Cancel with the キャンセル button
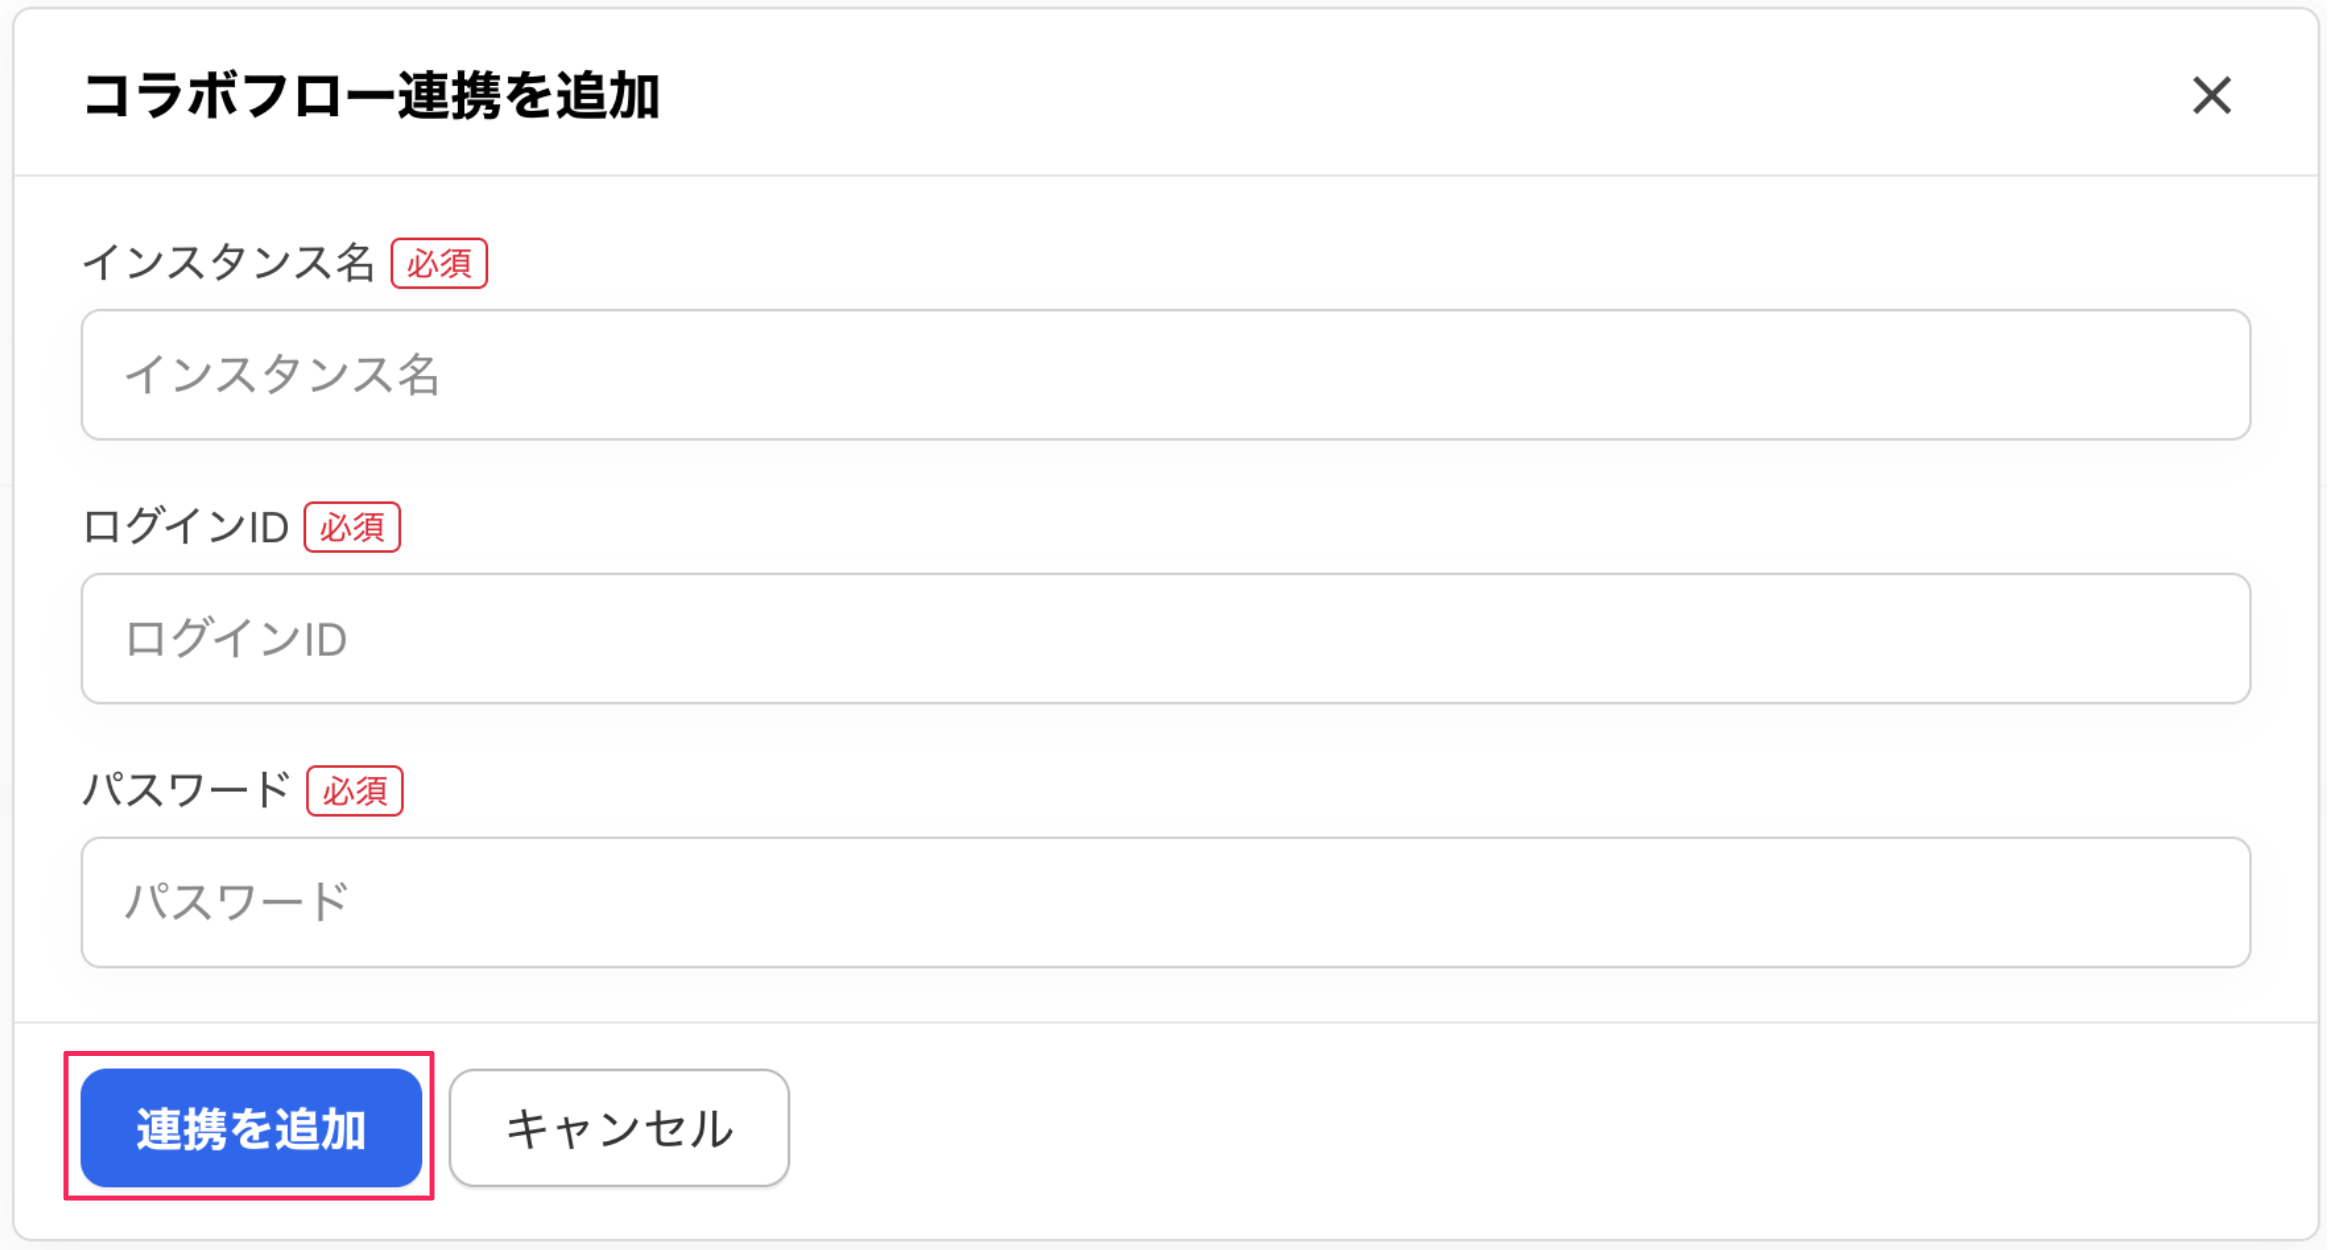 tap(619, 1128)
